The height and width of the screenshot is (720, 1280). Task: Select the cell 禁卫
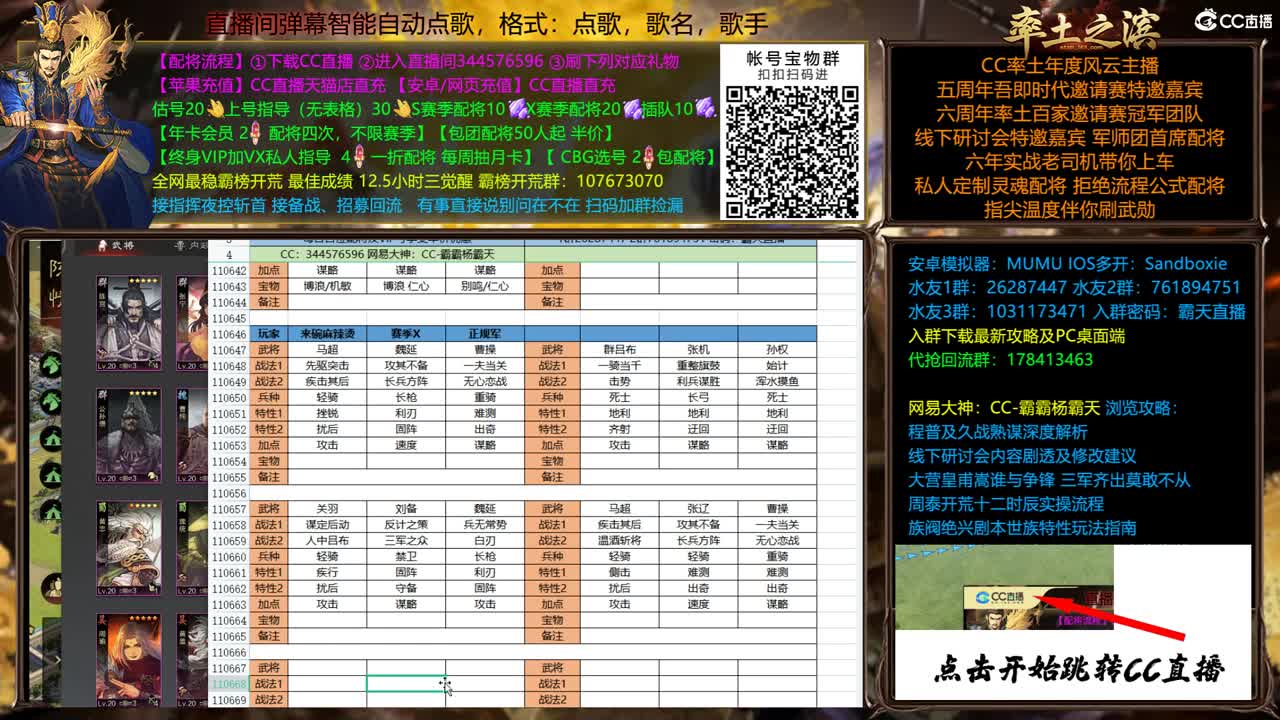click(406, 557)
